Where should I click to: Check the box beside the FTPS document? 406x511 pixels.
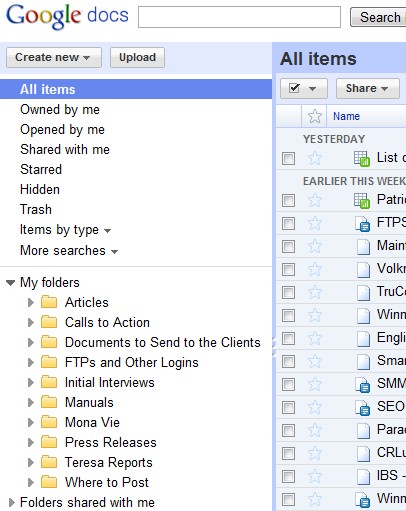click(288, 224)
